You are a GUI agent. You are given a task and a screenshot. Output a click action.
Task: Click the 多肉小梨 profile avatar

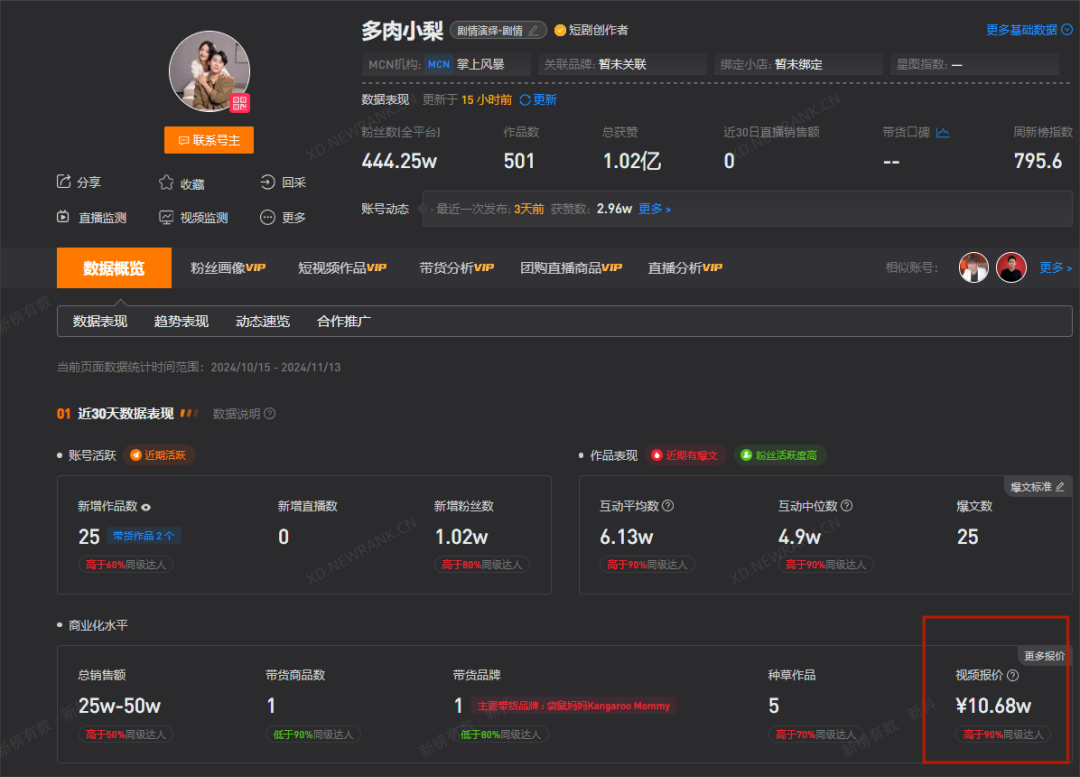pos(209,71)
